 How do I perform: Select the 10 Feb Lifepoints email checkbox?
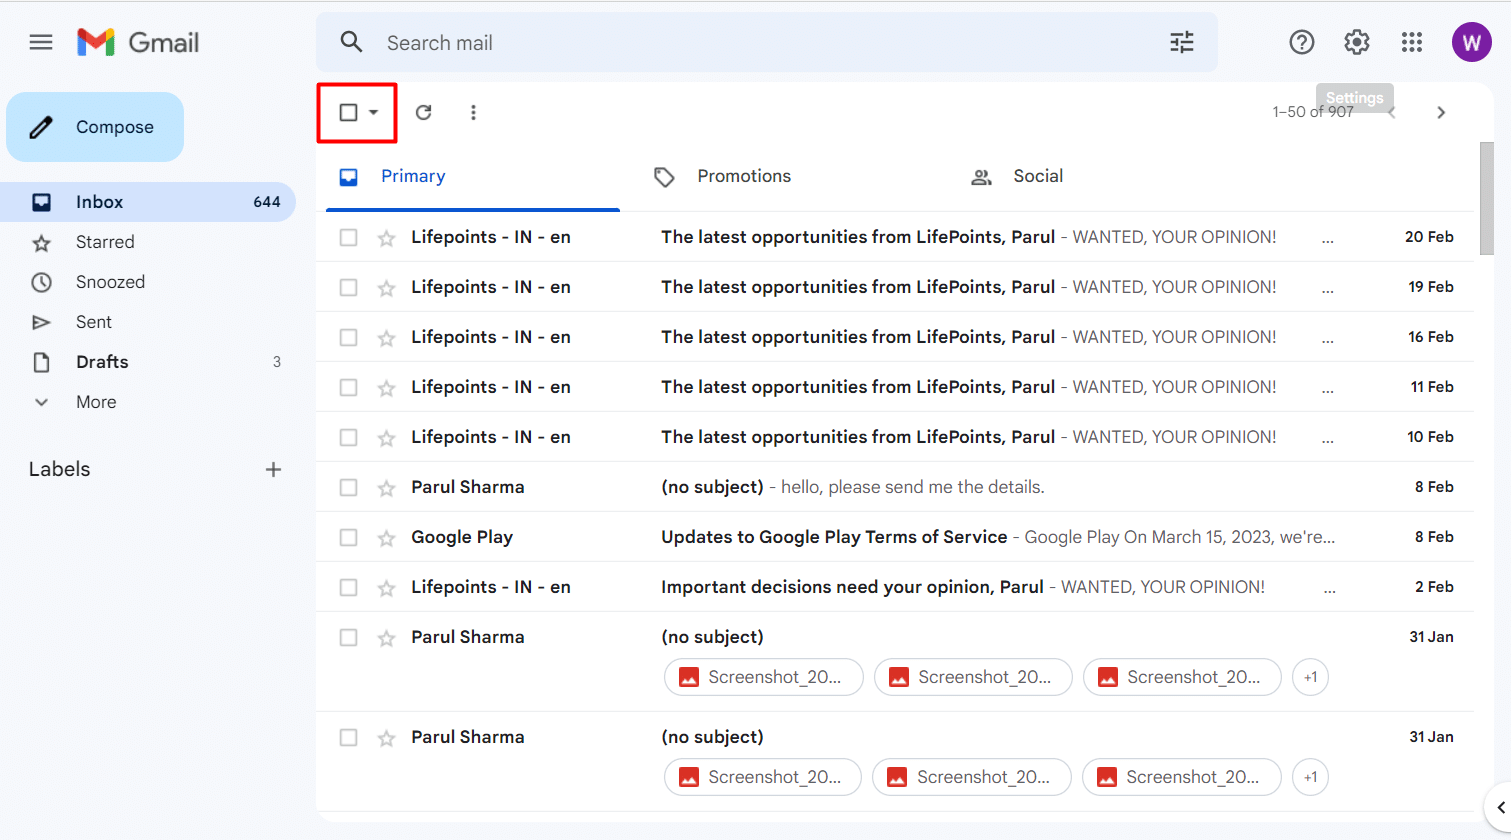click(x=348, y=437)
